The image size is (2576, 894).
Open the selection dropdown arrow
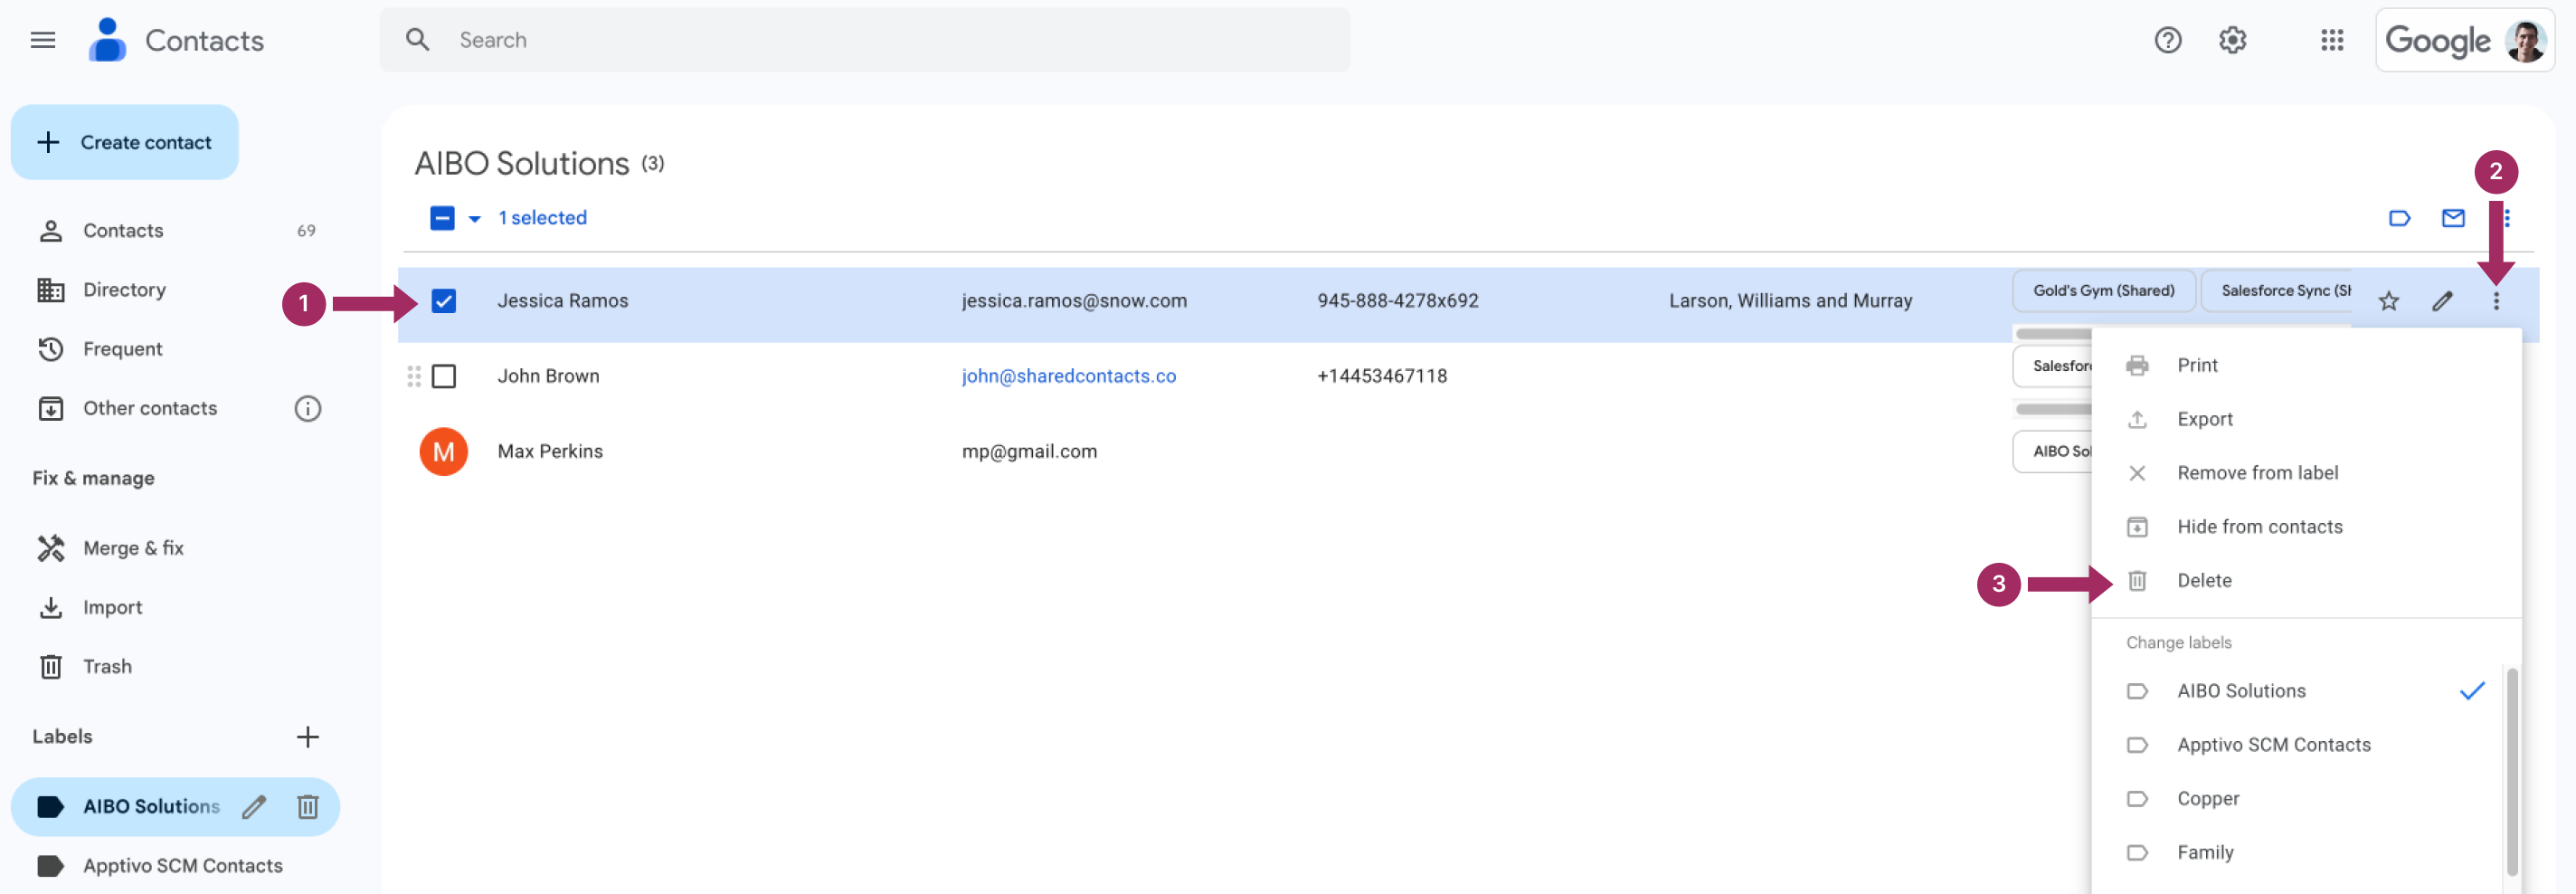[474, 218]
